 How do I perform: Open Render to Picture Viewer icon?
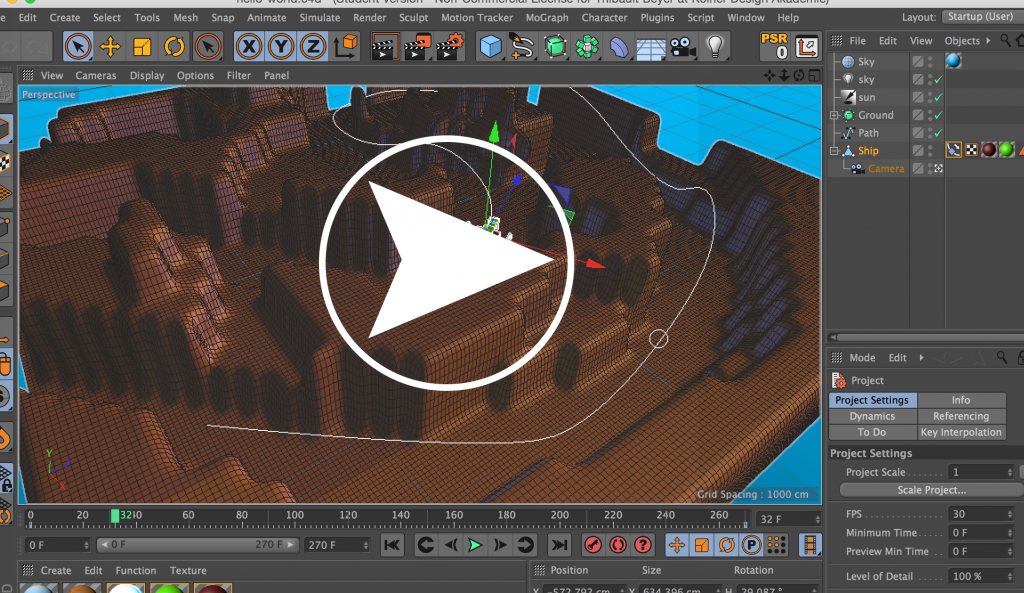(x=417, y=47)
